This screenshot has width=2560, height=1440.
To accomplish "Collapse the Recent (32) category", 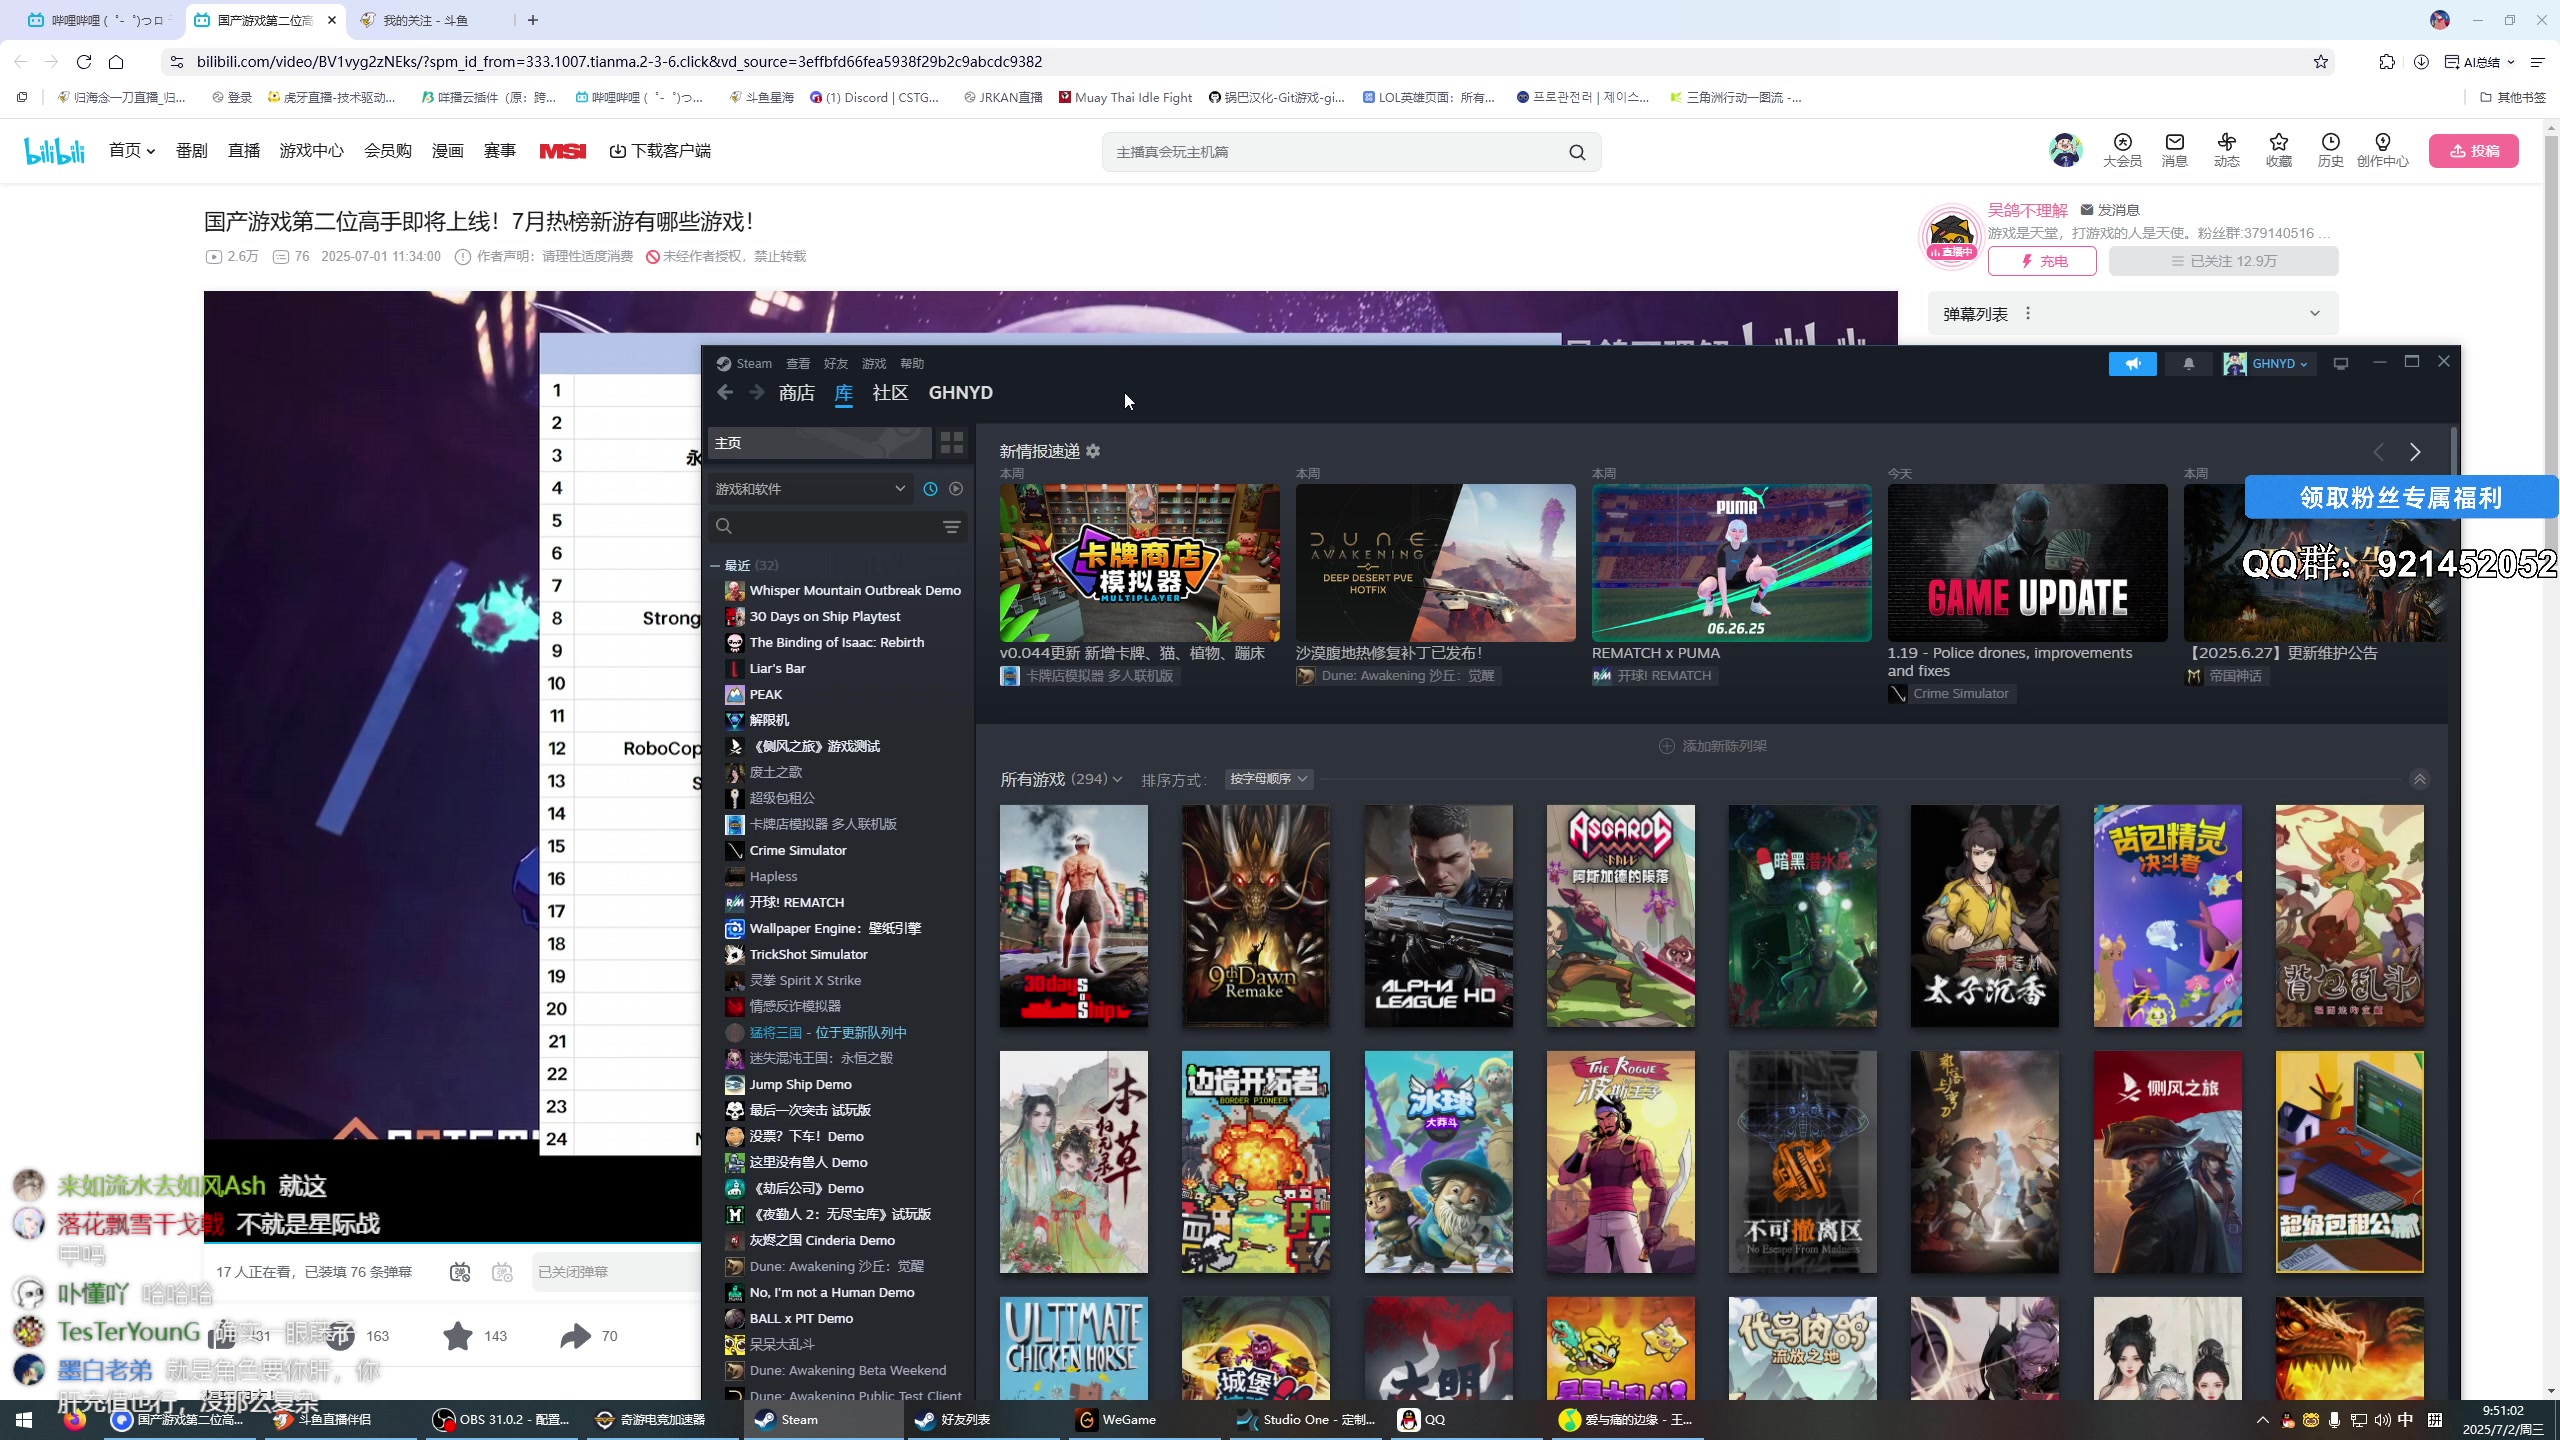I will [715, 565].
